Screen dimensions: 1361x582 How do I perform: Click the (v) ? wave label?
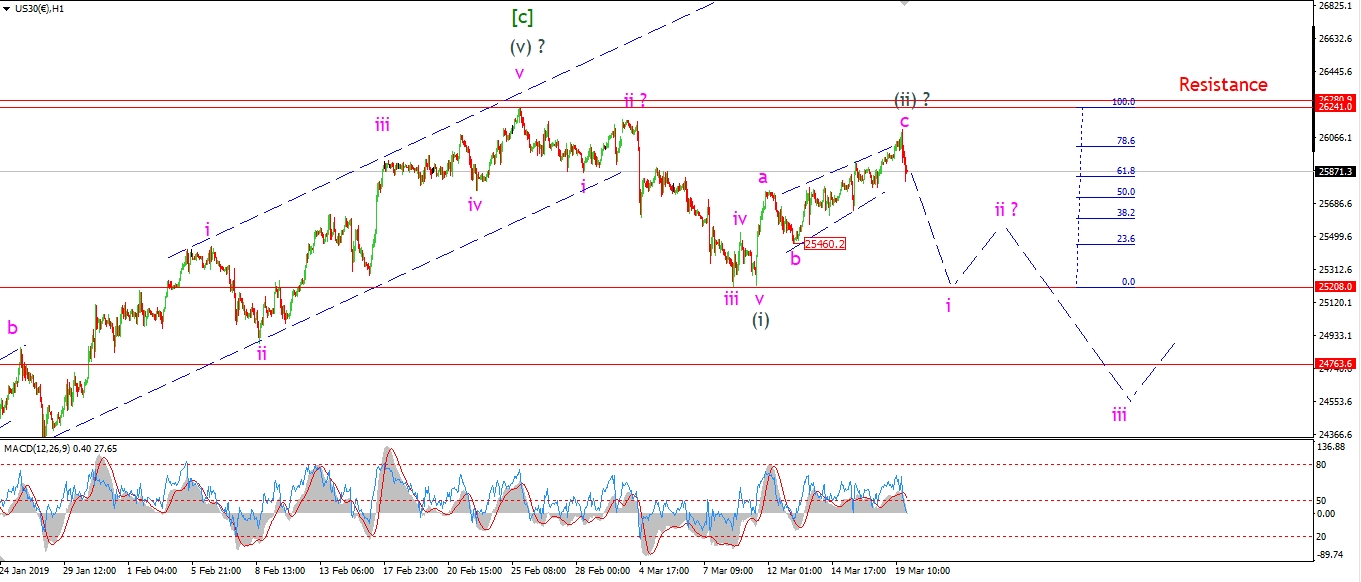pos(527,46)
